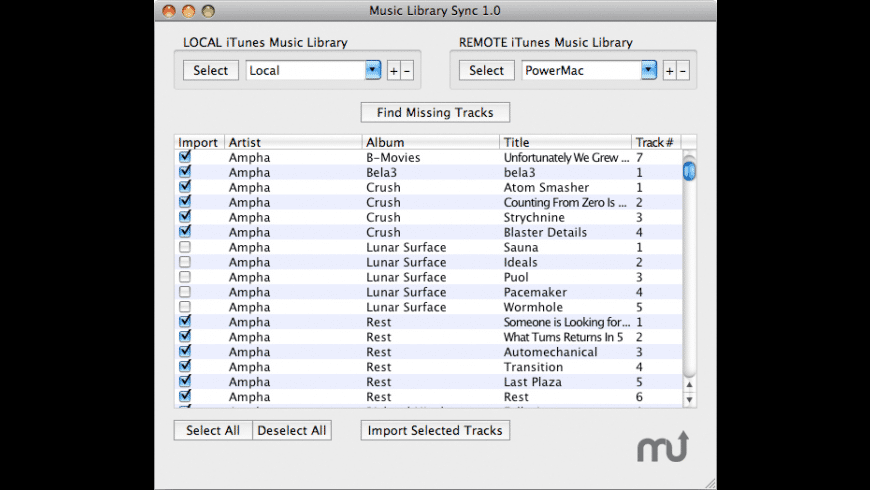870x490 pixels.
Task: Uncheck import for Someone is Looking for track
Action: pos(185,322)
